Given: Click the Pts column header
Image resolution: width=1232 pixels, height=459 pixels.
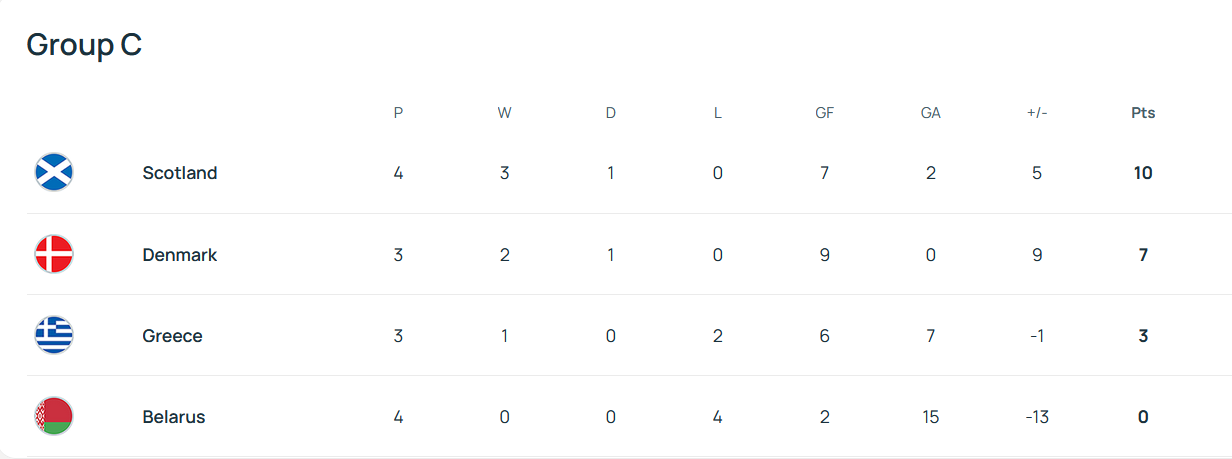Looking at the screenshot, I should point(1143,113).
